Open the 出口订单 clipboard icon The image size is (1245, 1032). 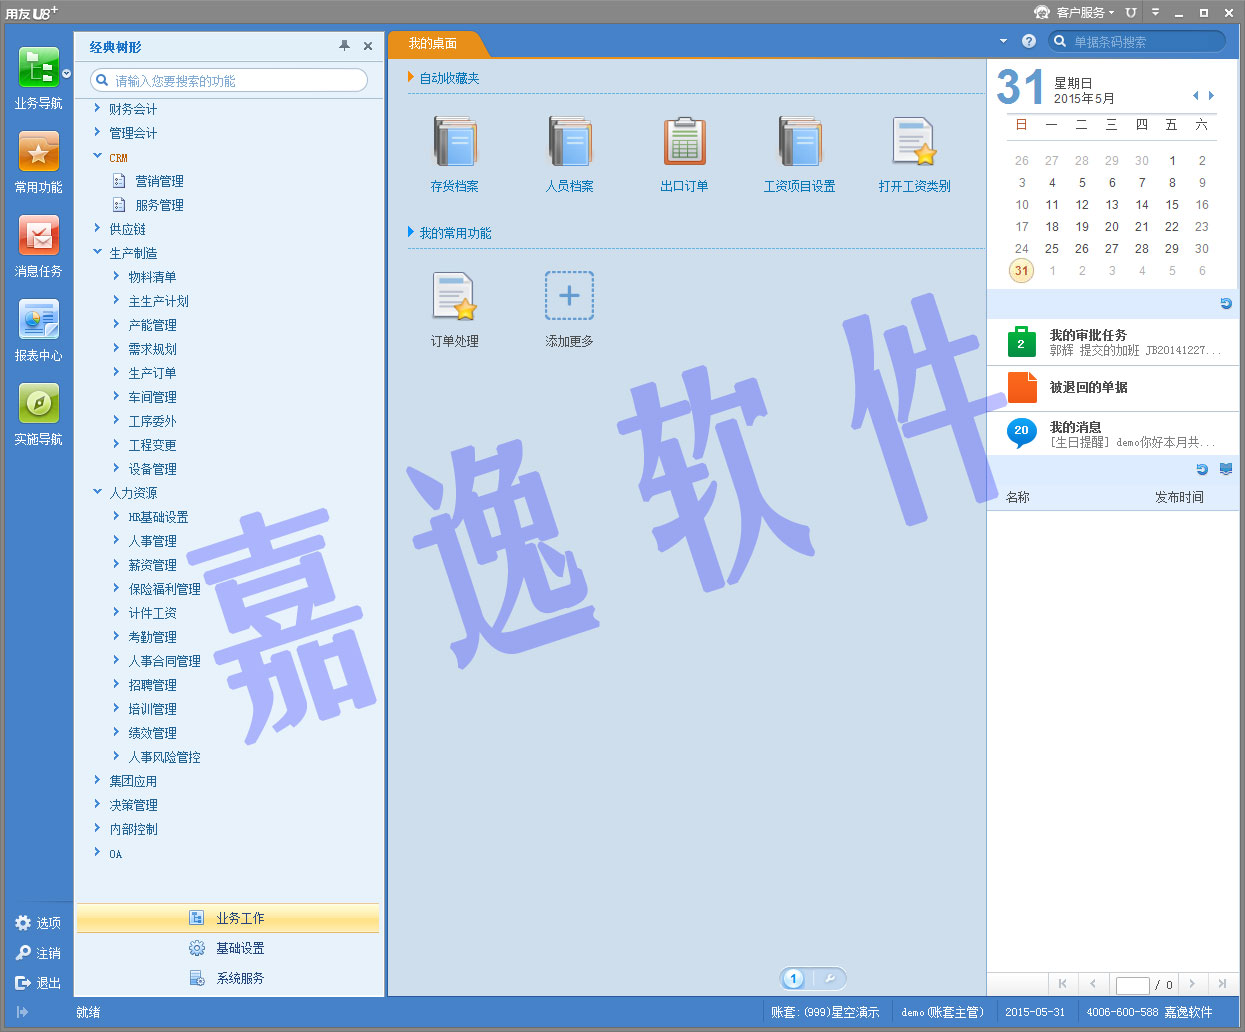(x=685, y=141)
